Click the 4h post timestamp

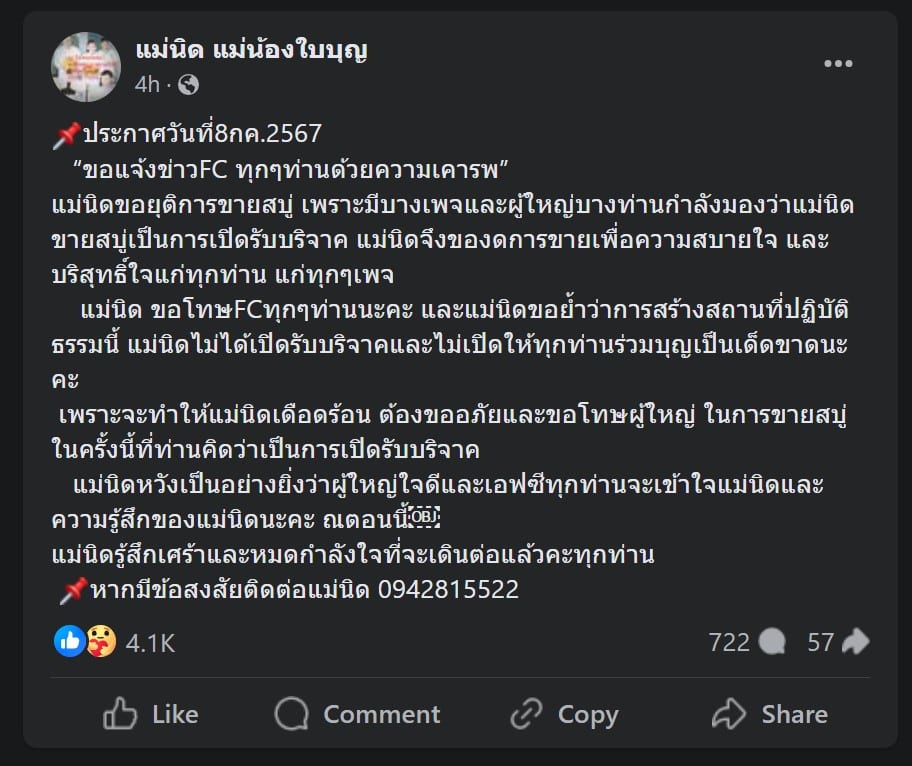pyautogui.click(x=147, y=84)
